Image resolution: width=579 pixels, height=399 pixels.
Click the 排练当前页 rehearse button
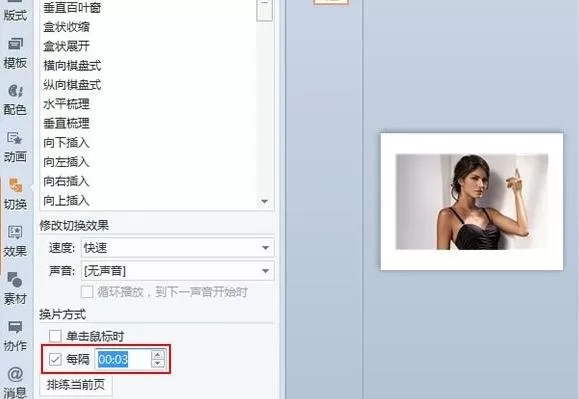(x=76, y=385)
